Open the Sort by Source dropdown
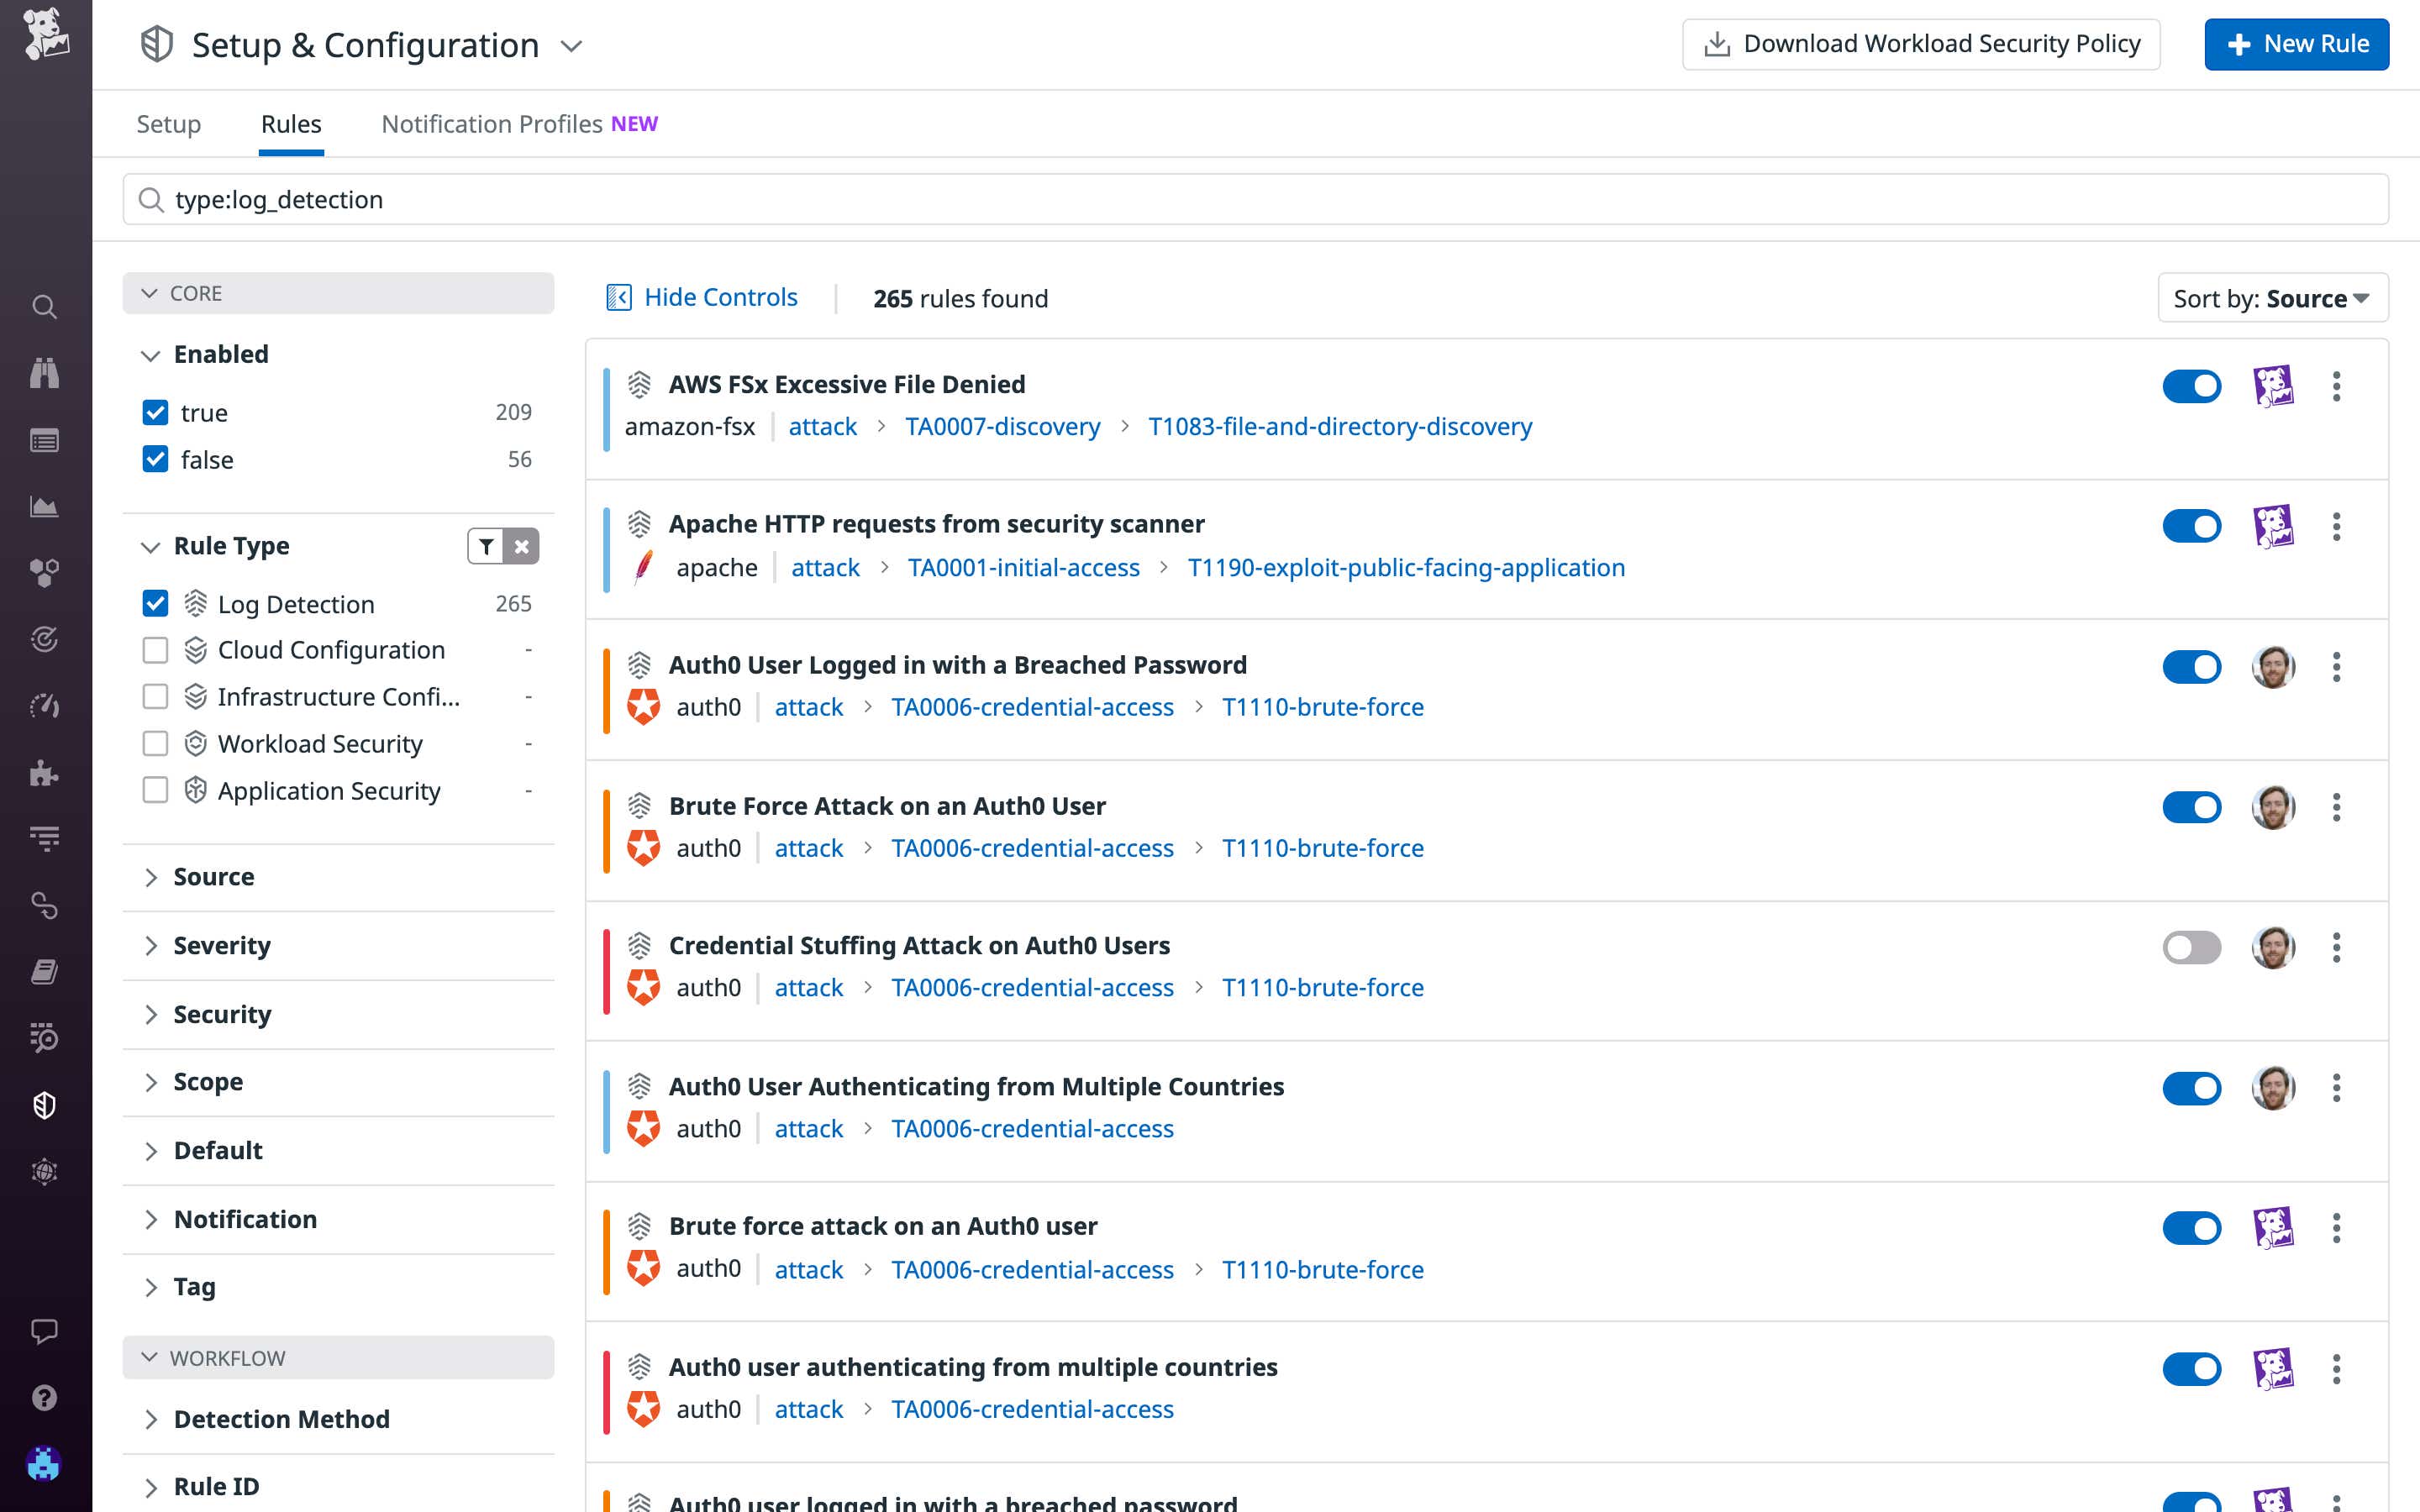The height and width of the screenshot is (1512, 2420). click(2273, 298)
